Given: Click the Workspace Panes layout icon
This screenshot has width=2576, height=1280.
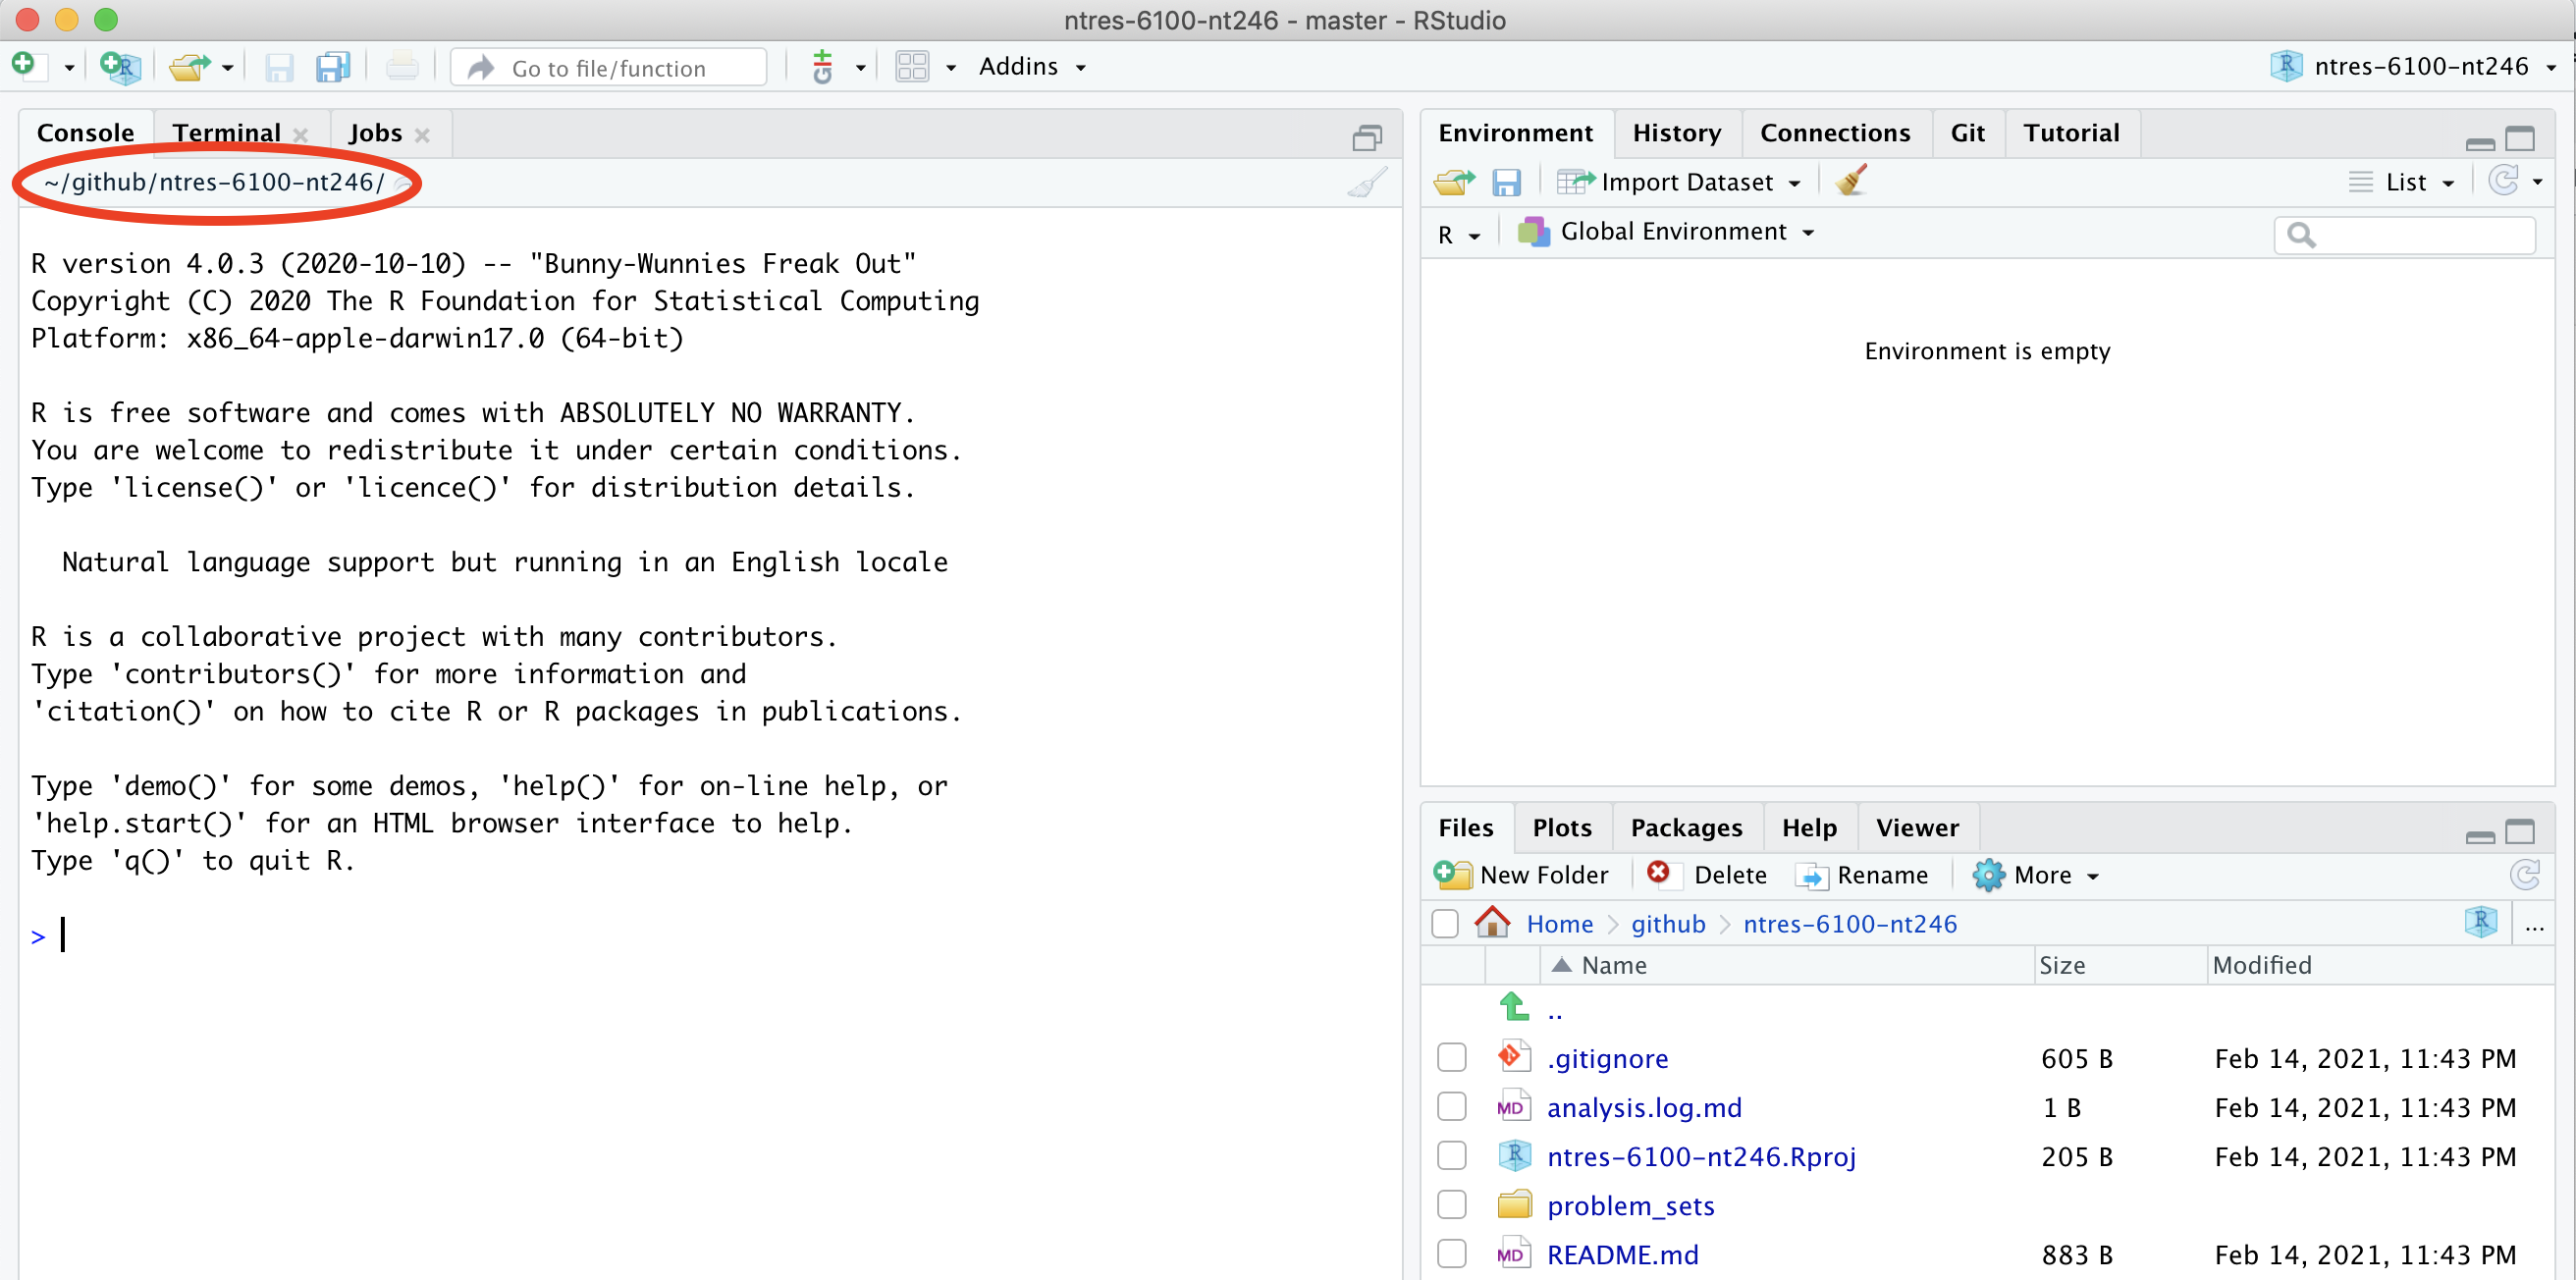Looking at the screenshot, I should tap(912, 67).
